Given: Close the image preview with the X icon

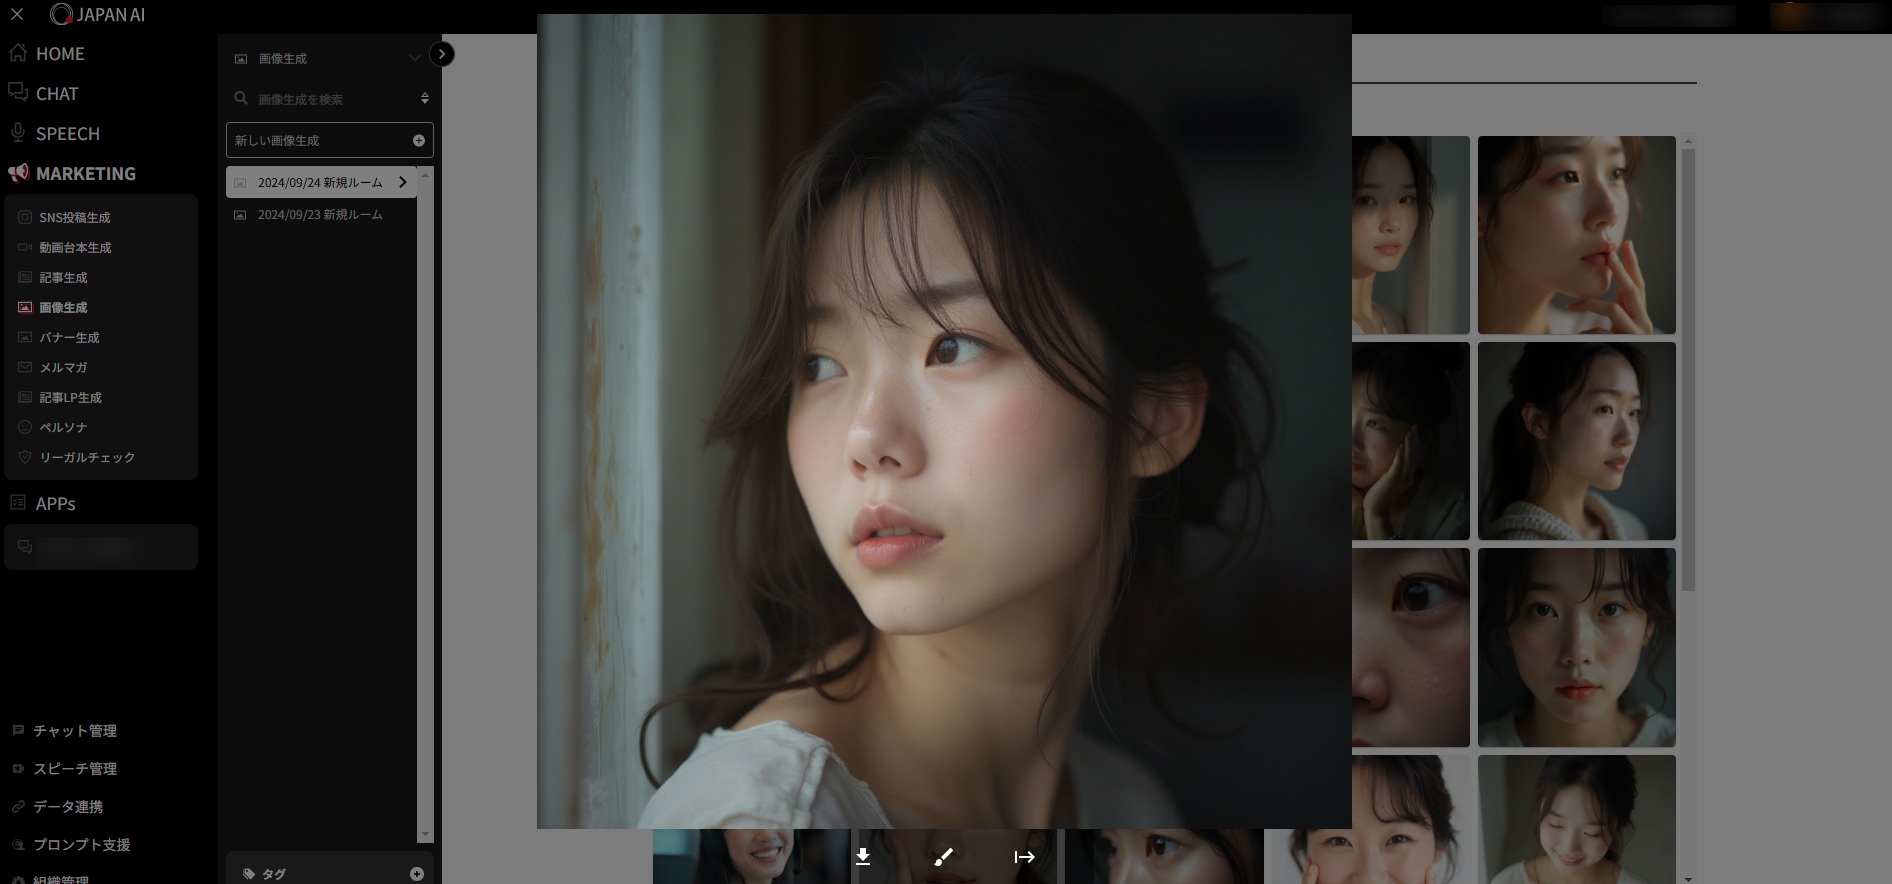Looking at the screenshot, I should (x=17, y=14).
